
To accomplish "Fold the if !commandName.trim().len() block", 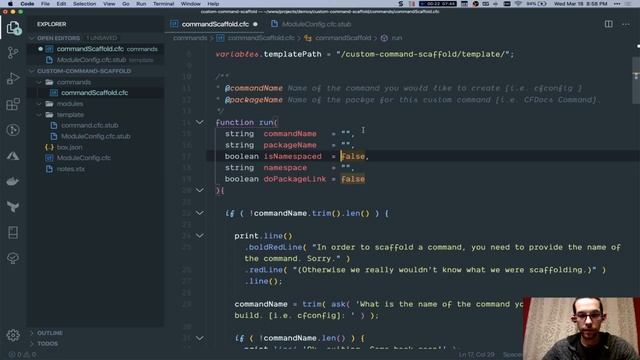I will [x=200, y=213].
